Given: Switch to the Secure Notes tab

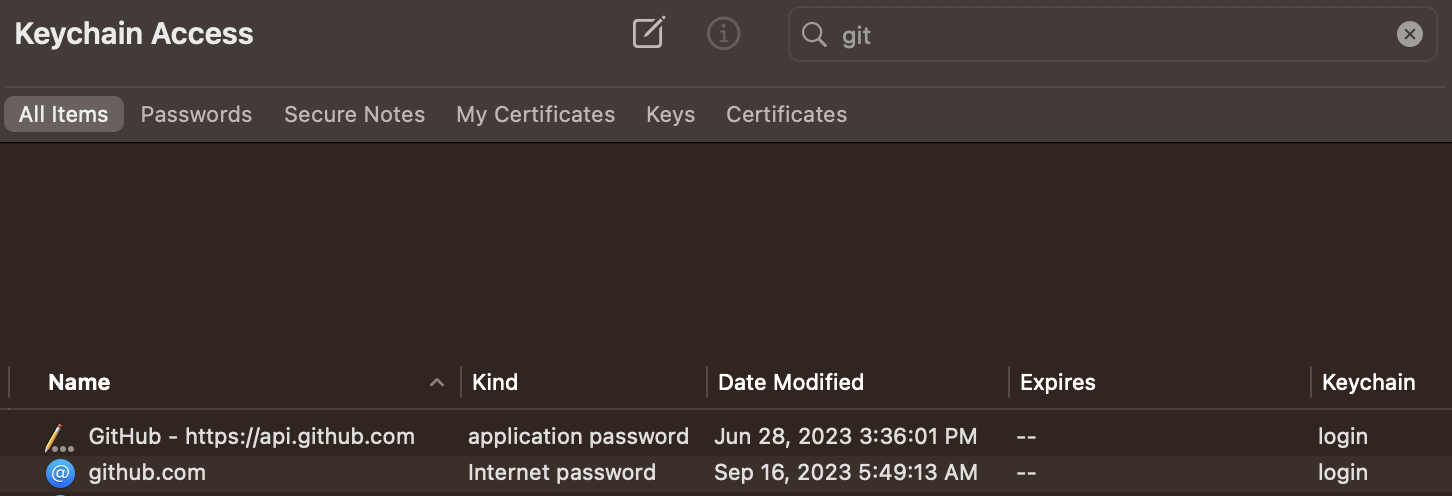Looking at the screenshot, I should pyautogui.click(x=354, y=114).
